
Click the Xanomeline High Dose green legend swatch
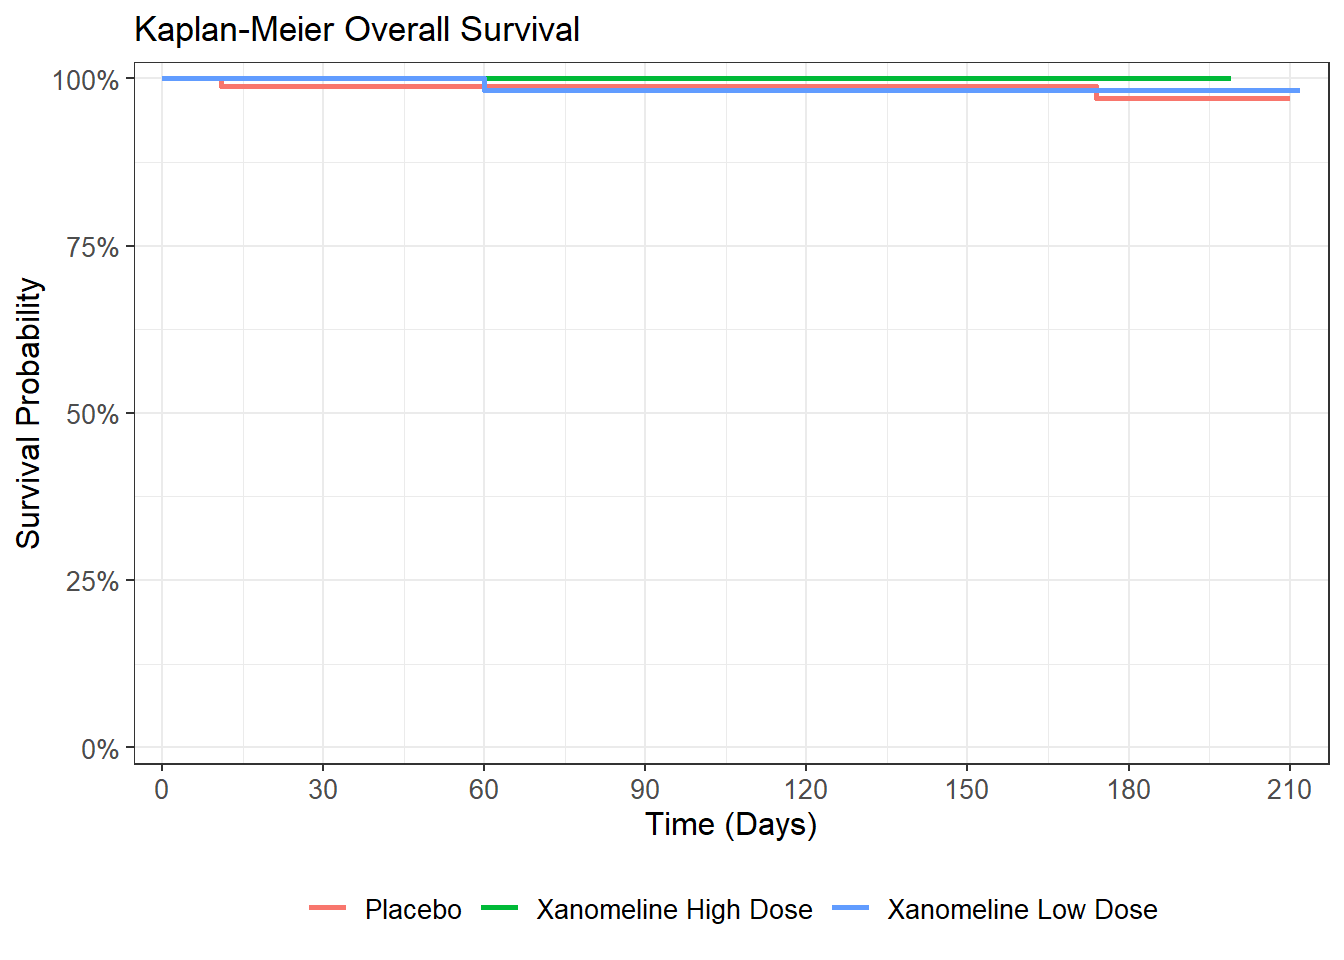point(499,908)
